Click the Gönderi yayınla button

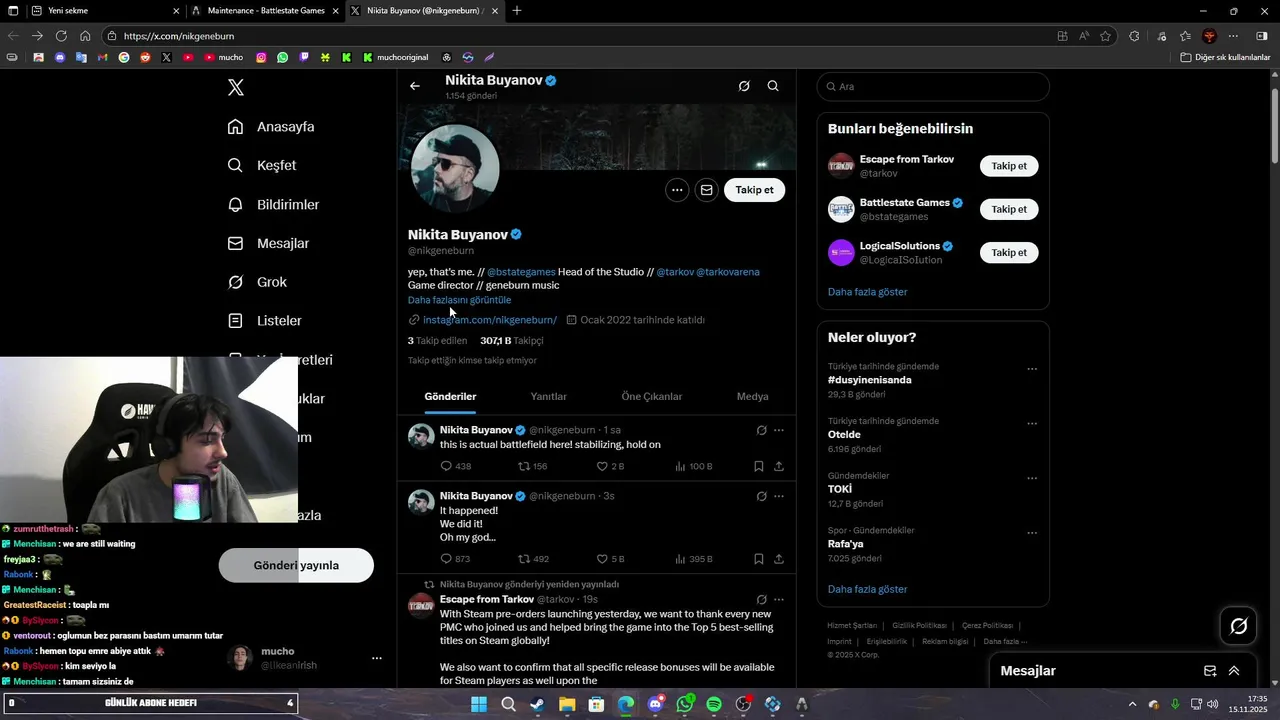click(296, 565)
